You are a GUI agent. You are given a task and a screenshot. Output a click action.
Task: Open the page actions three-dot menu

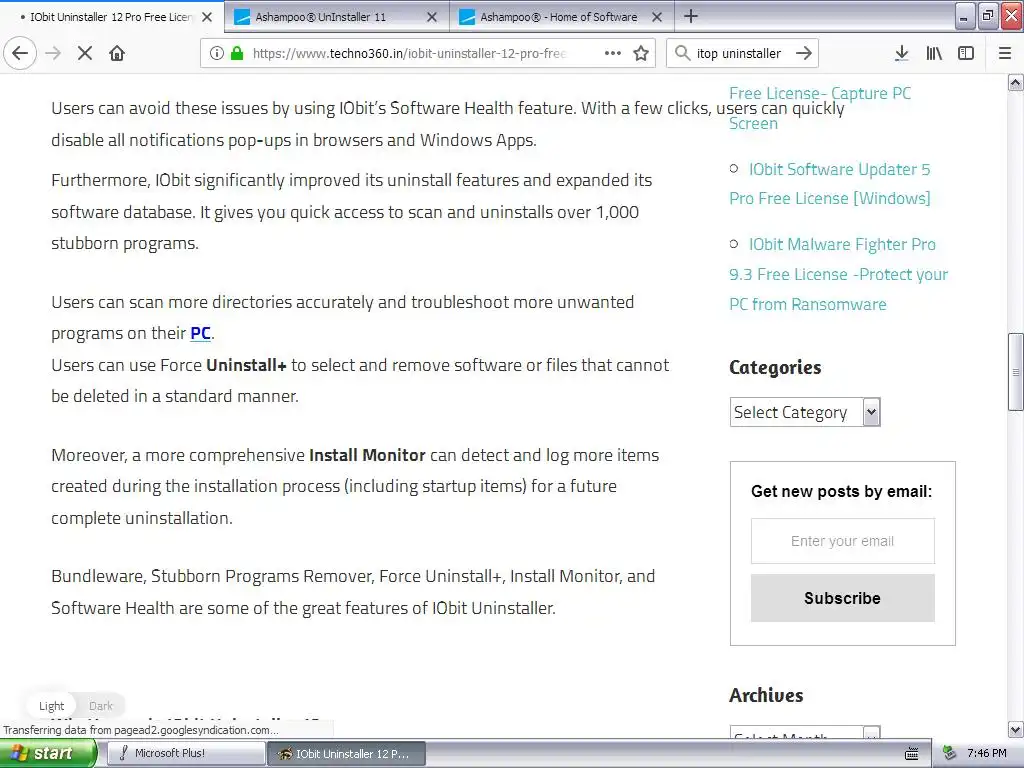pos(613,53)
